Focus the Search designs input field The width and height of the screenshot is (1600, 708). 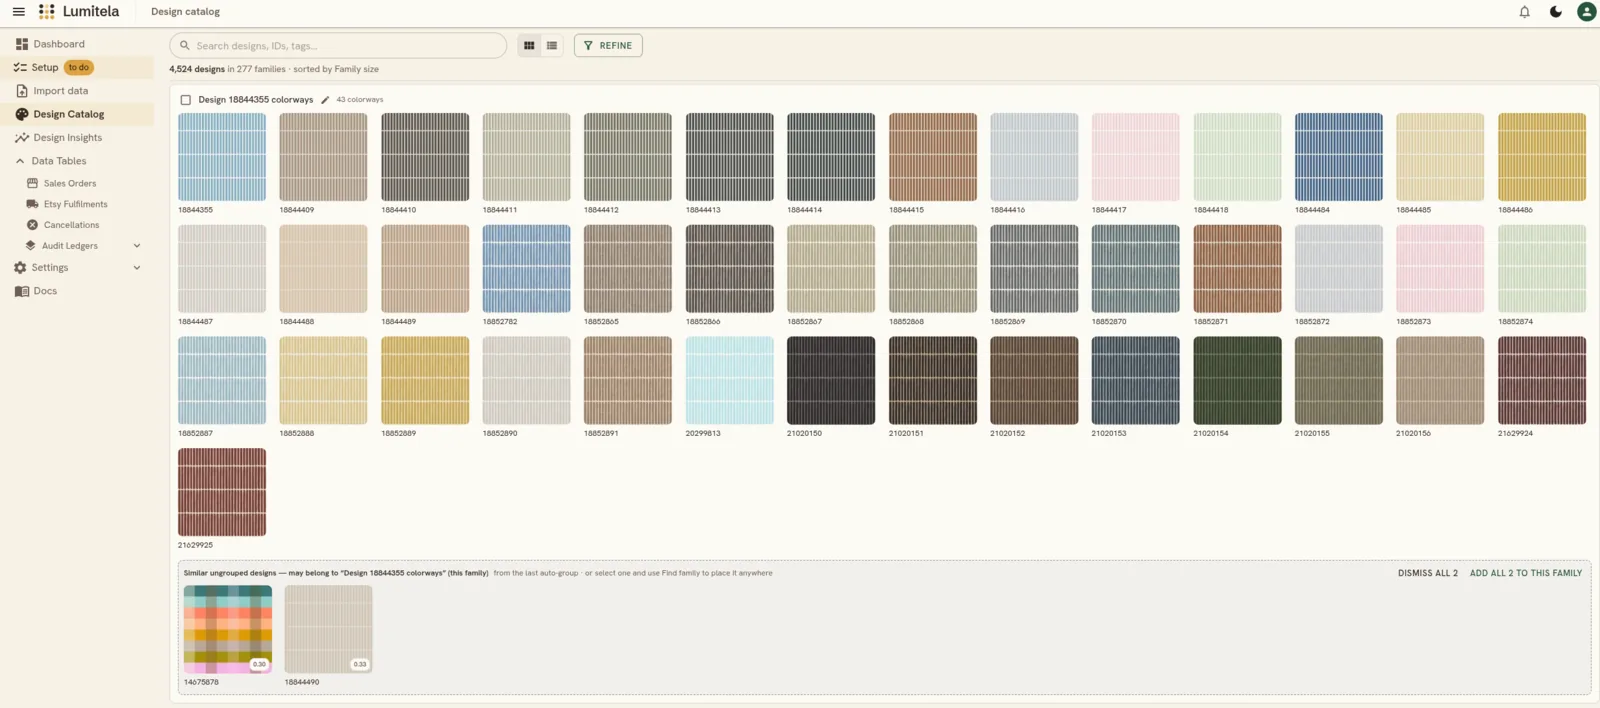pos(338,45)
